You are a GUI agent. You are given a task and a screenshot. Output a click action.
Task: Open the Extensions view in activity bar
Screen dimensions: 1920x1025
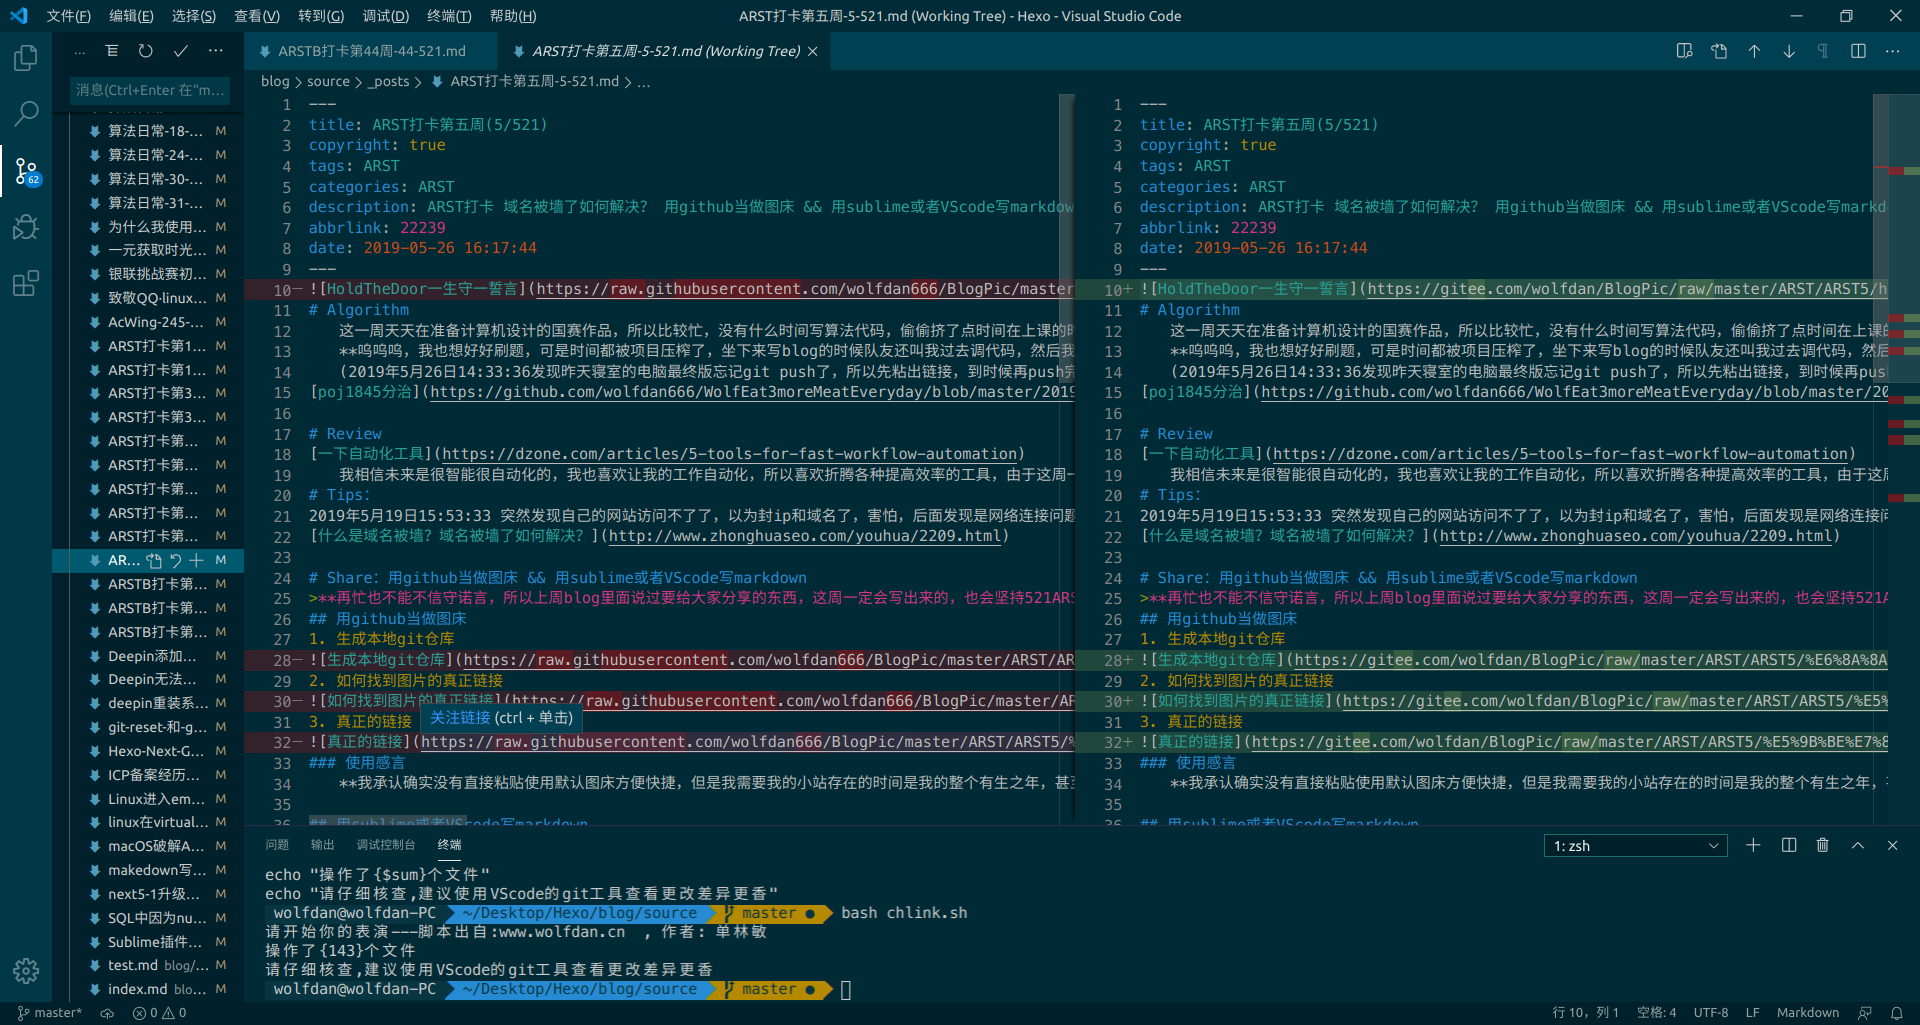tap(26, 283)
